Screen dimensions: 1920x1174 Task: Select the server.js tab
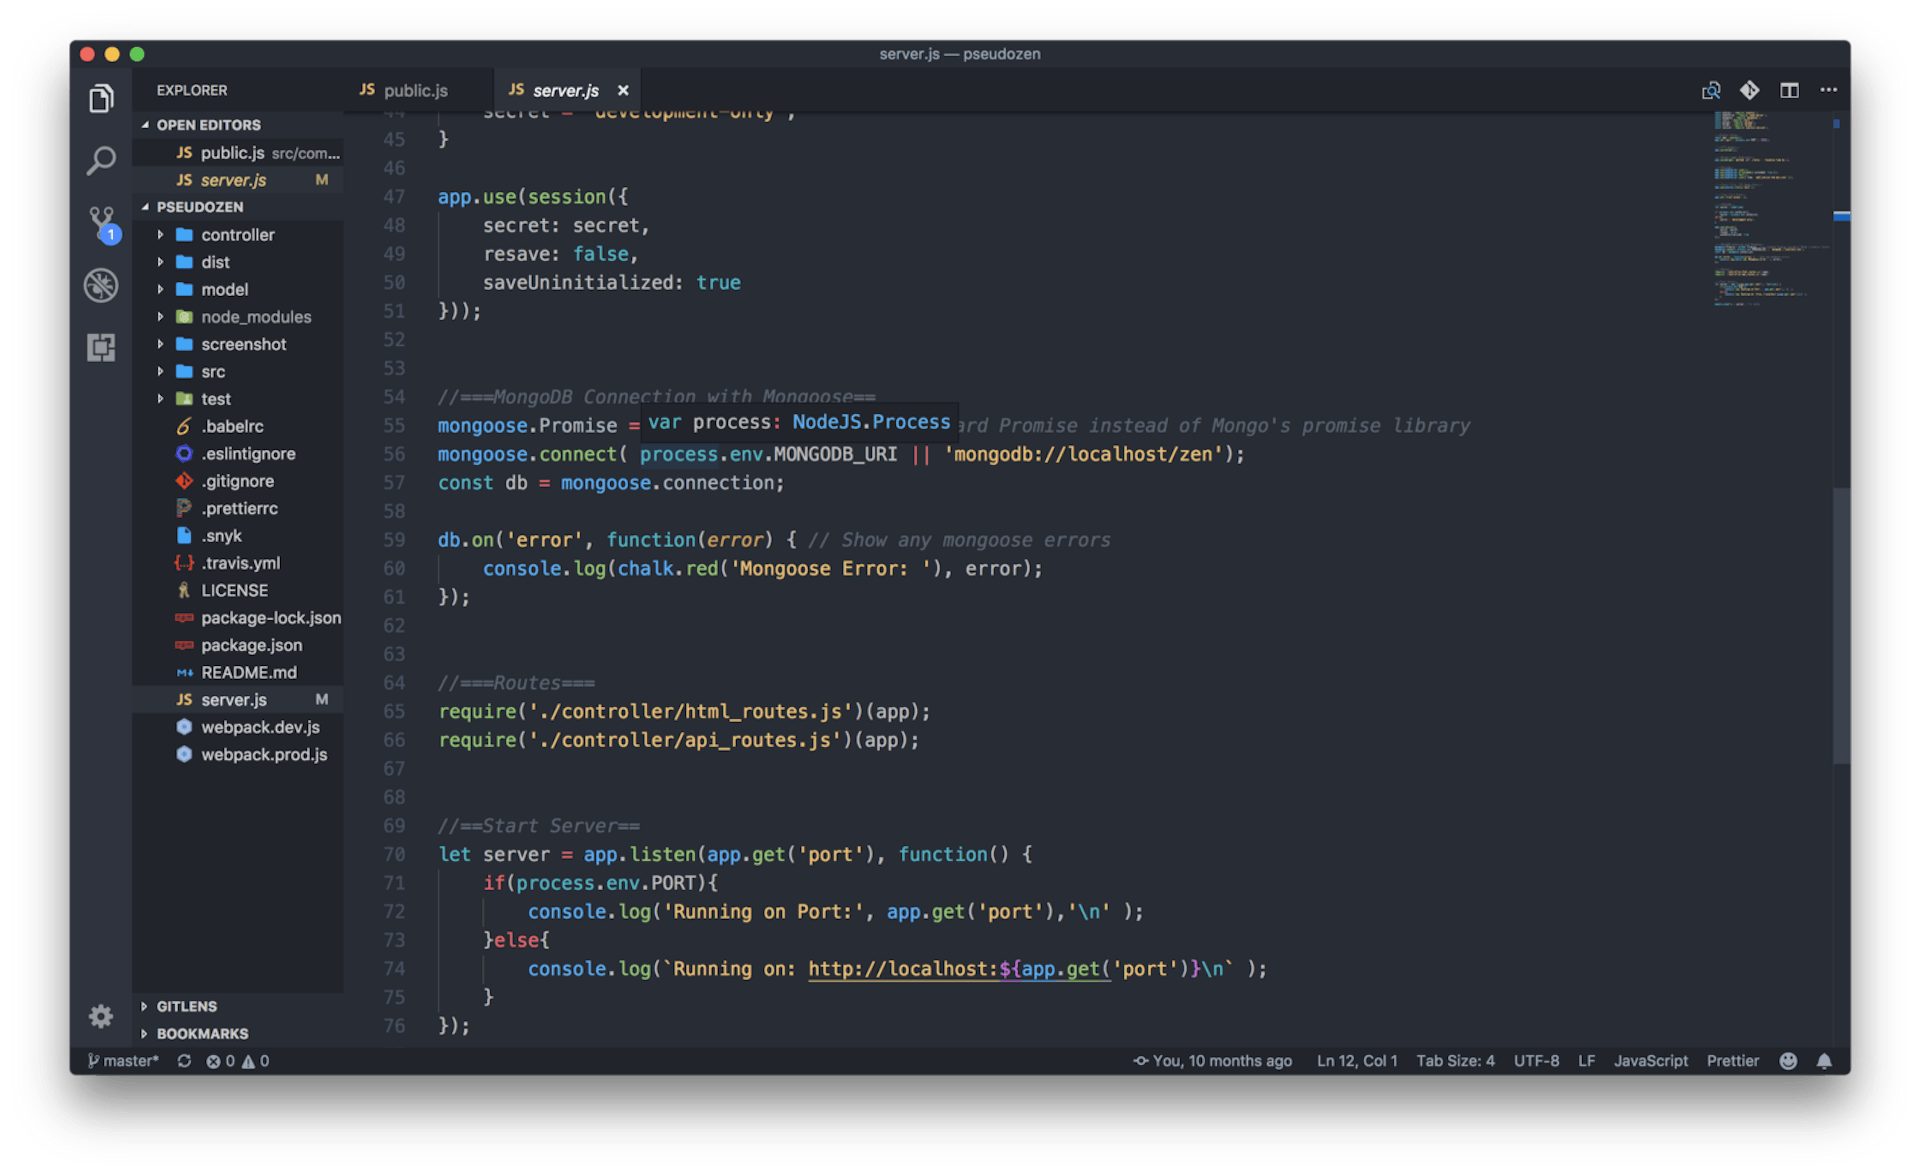click(566, 90)
